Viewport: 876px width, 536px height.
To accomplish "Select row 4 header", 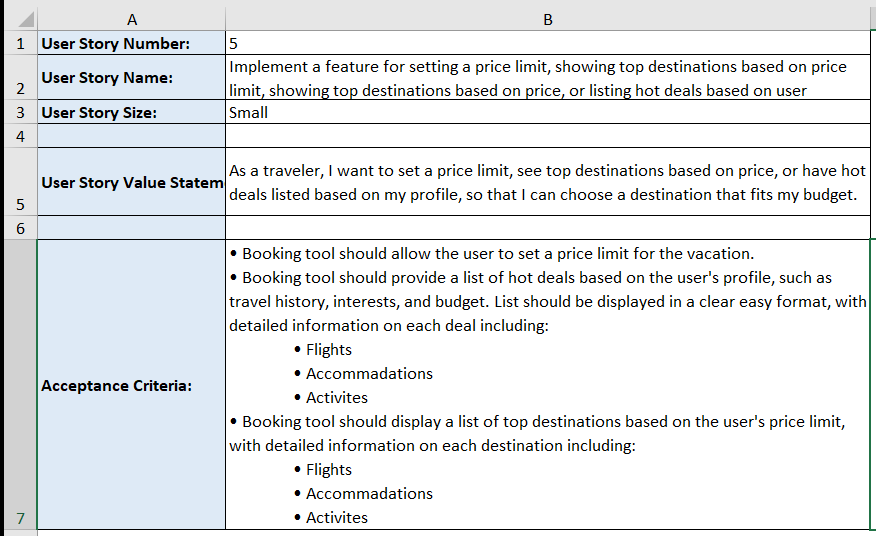I will pyautogui.click(x=20, y=136).
